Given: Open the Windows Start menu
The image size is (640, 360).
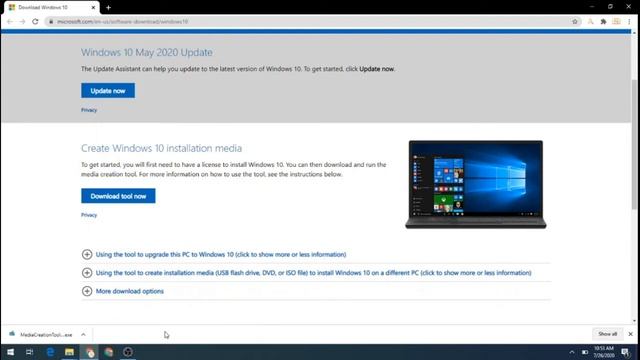Looking at the screenshot, I should (x=11, y=352).
